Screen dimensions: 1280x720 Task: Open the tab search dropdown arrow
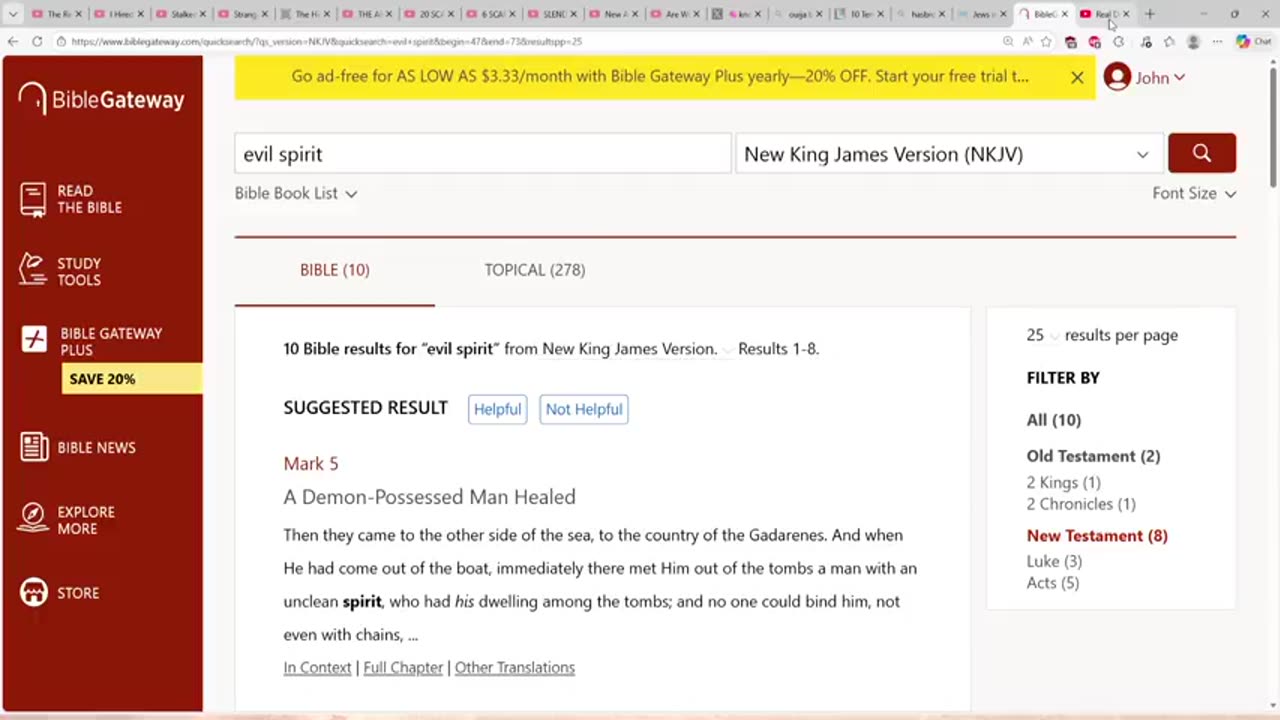click(13, 14)
